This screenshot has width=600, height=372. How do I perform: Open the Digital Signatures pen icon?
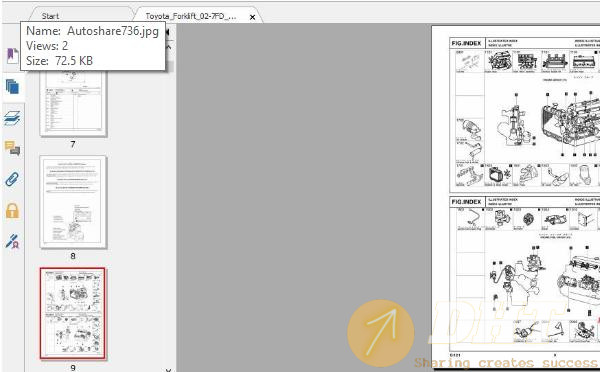tap(12, 241)
